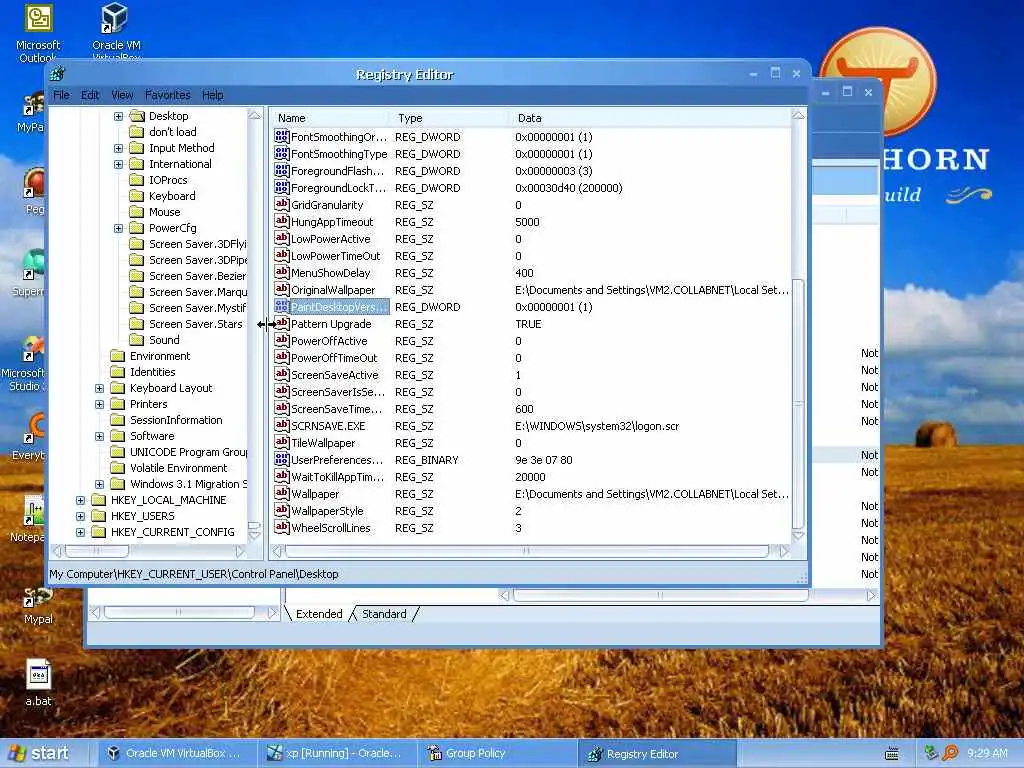
Task: Select the PowerOffTimeOut value name
Action: [x=334, y=358]
